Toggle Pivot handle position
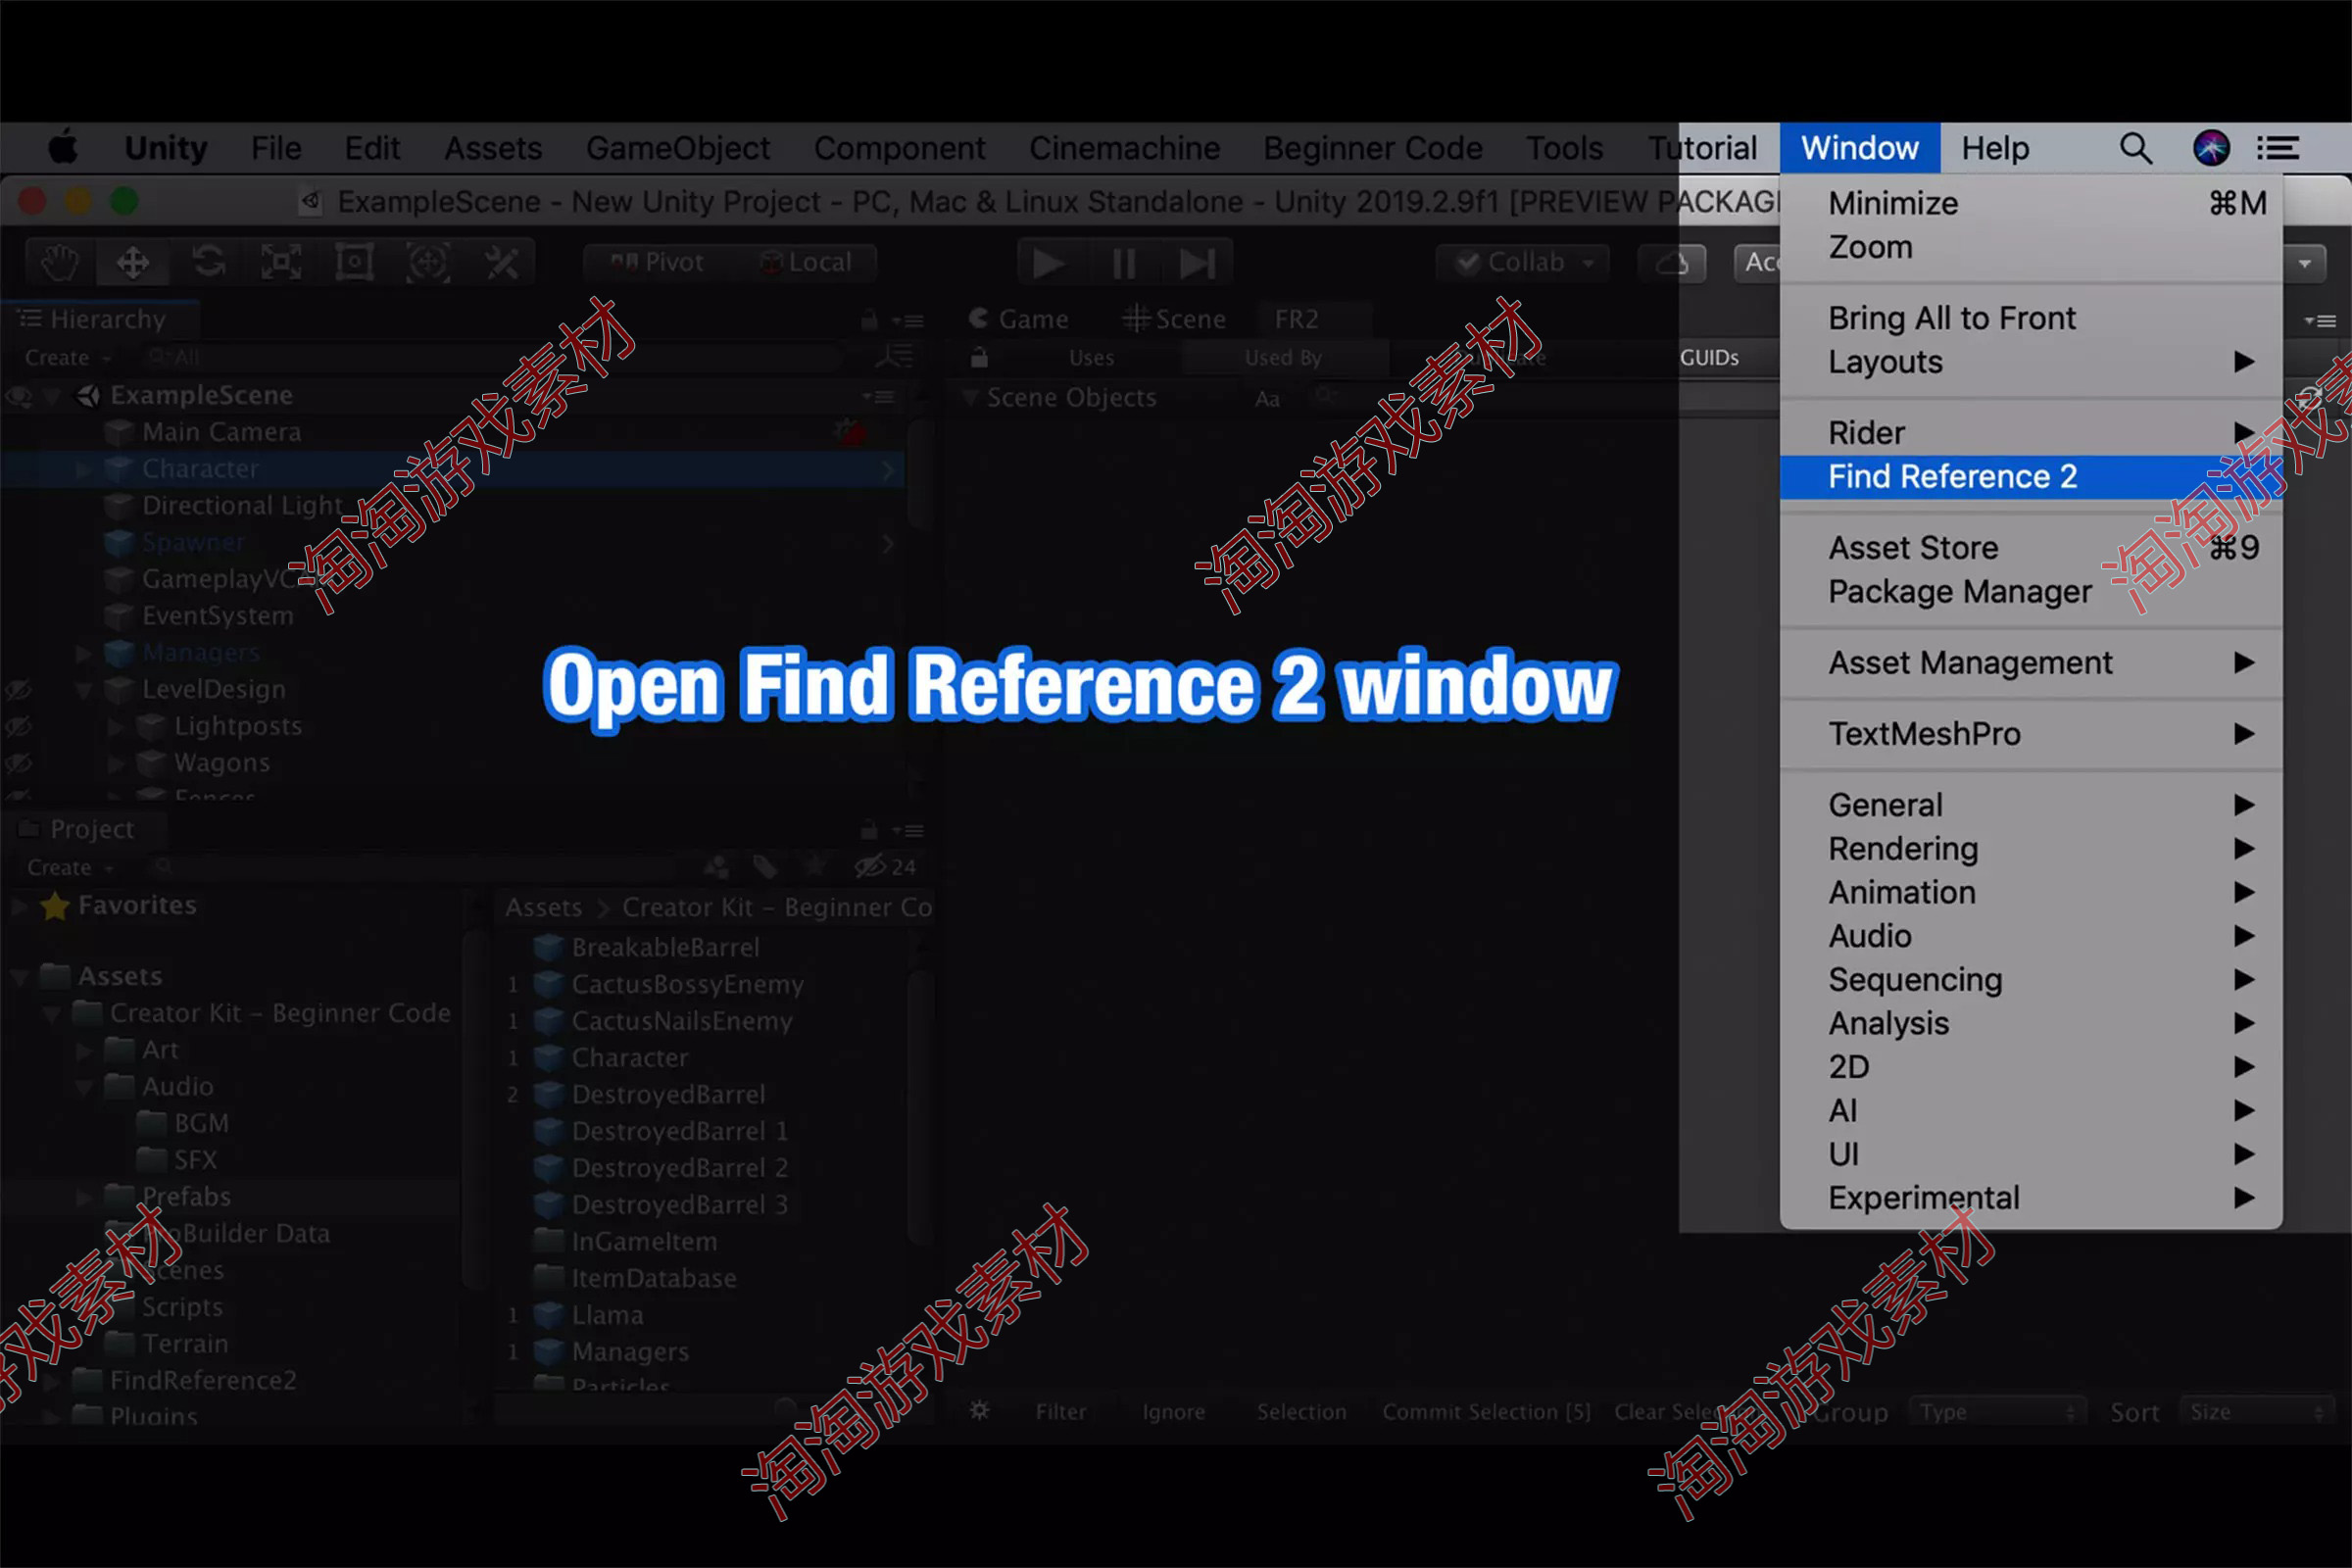The image size is (2352, 1568). tap(656, 263)
